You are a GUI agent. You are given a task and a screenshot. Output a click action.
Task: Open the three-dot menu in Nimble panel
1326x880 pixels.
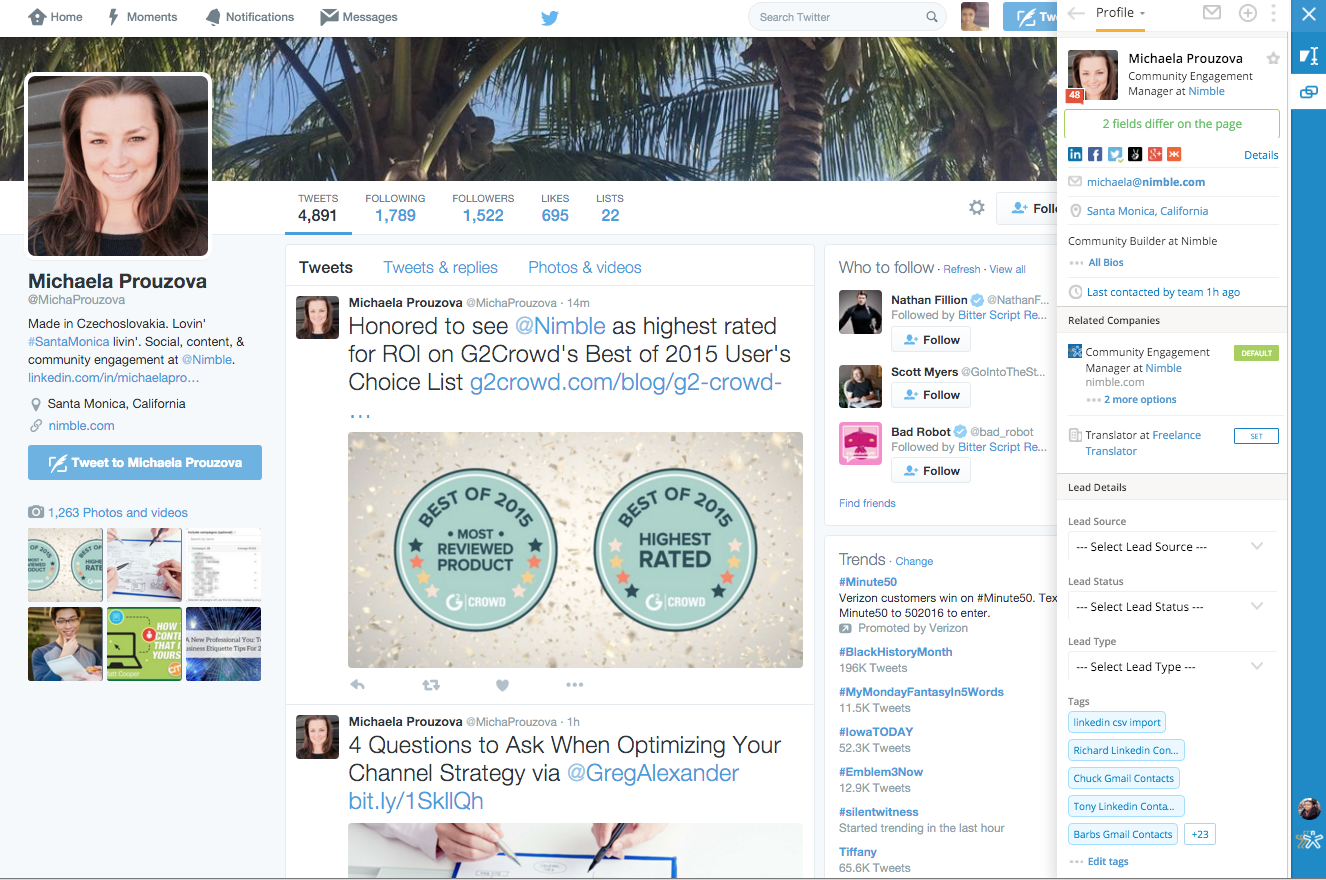tap(1273, 13)
